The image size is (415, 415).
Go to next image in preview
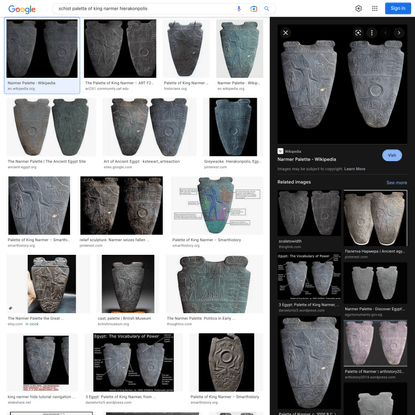399,33
